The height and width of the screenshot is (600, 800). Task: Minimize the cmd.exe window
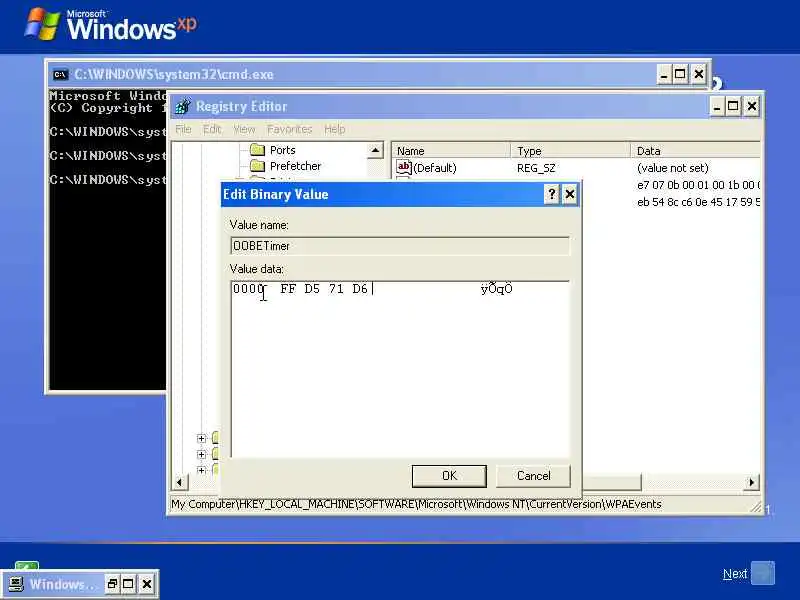[664, 75]
